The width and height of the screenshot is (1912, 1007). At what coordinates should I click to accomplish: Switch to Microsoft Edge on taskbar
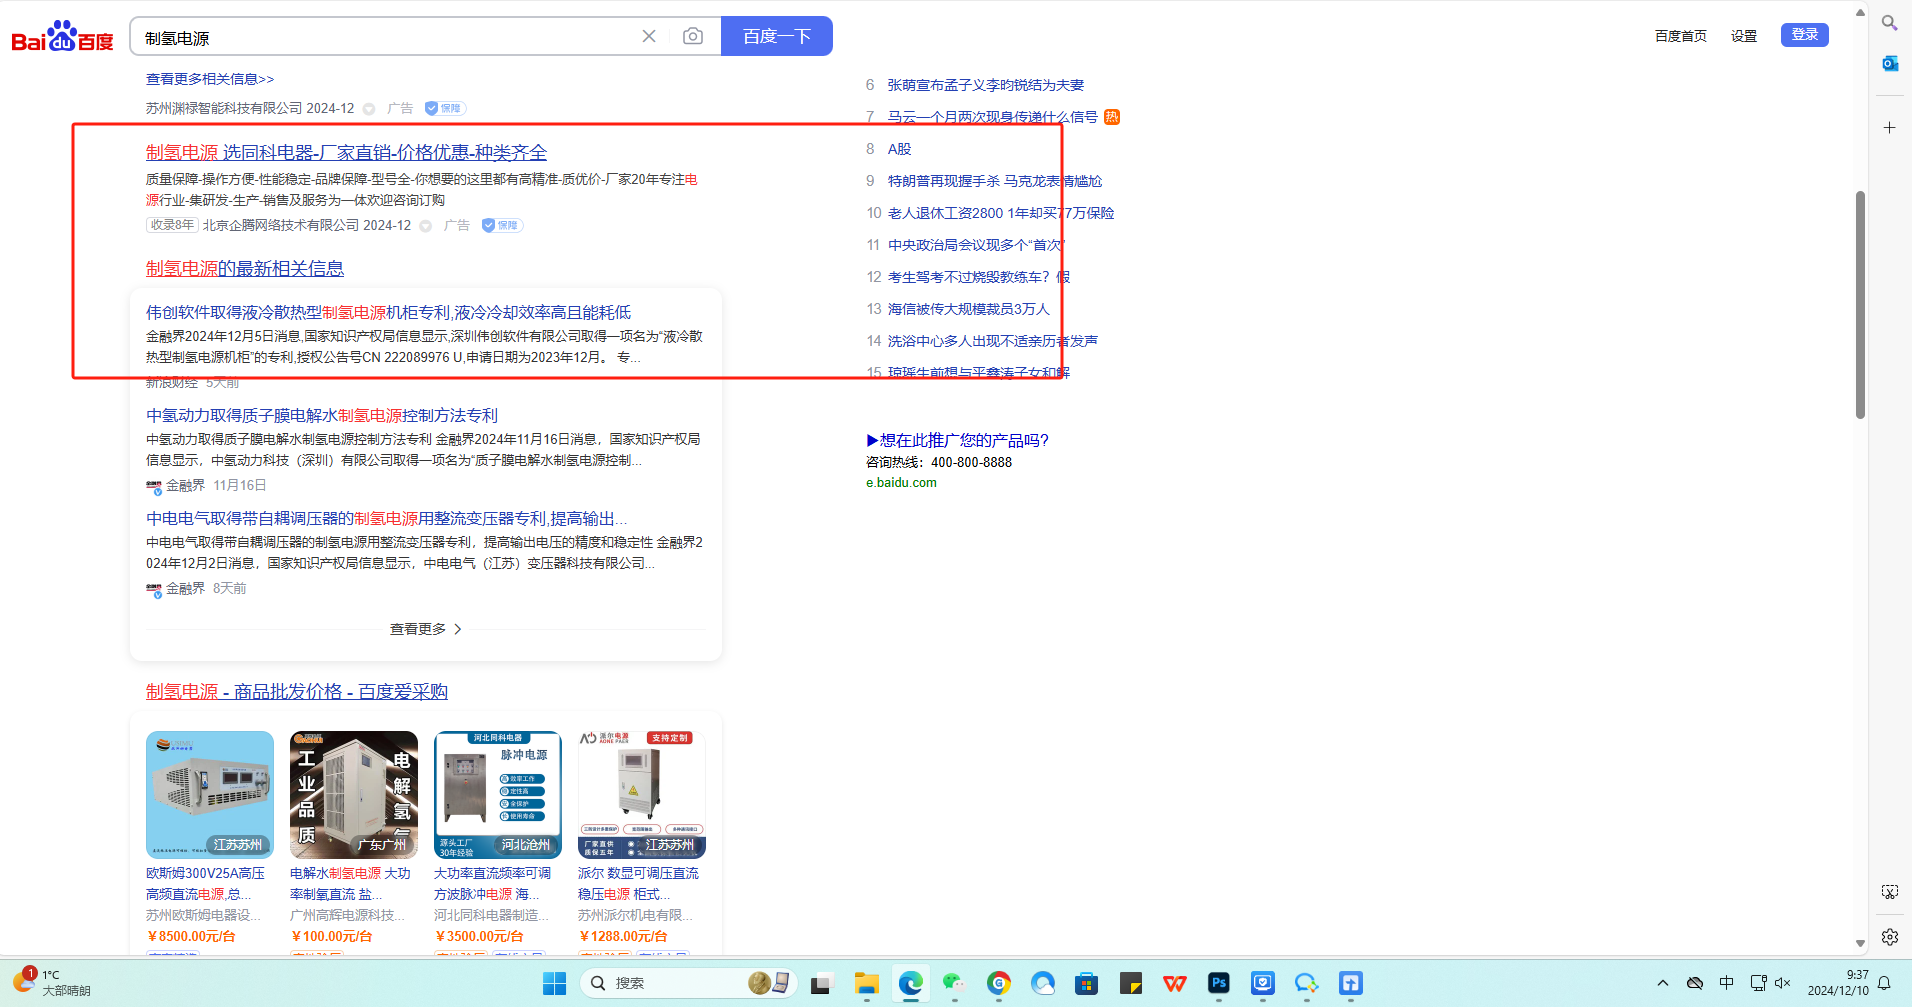click(x=911, y=983)
